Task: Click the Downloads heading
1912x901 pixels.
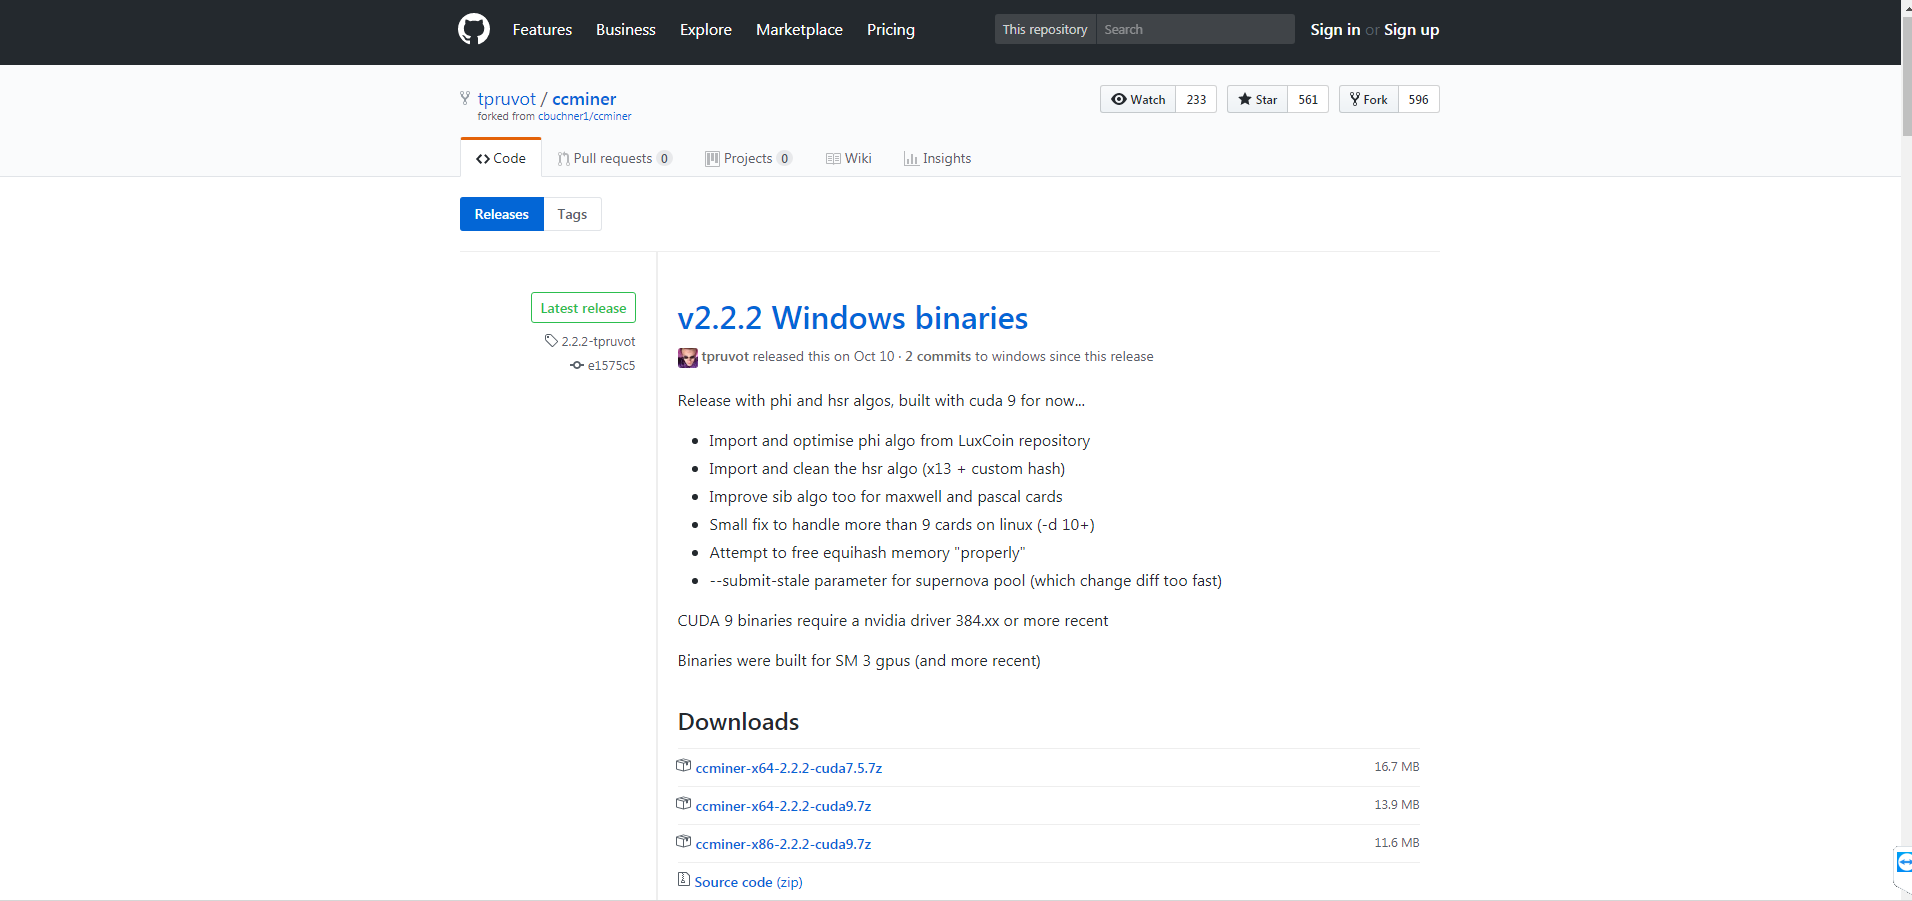Action: pyautogui.click(x=738, y=722)
